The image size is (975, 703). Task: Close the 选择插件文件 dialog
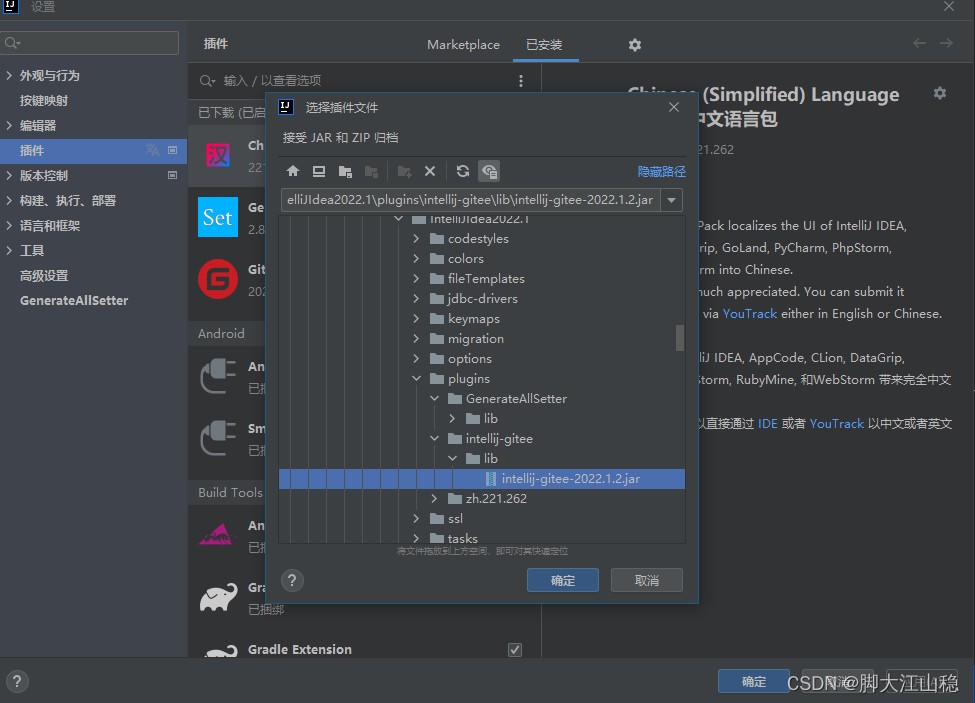[673, 108]
